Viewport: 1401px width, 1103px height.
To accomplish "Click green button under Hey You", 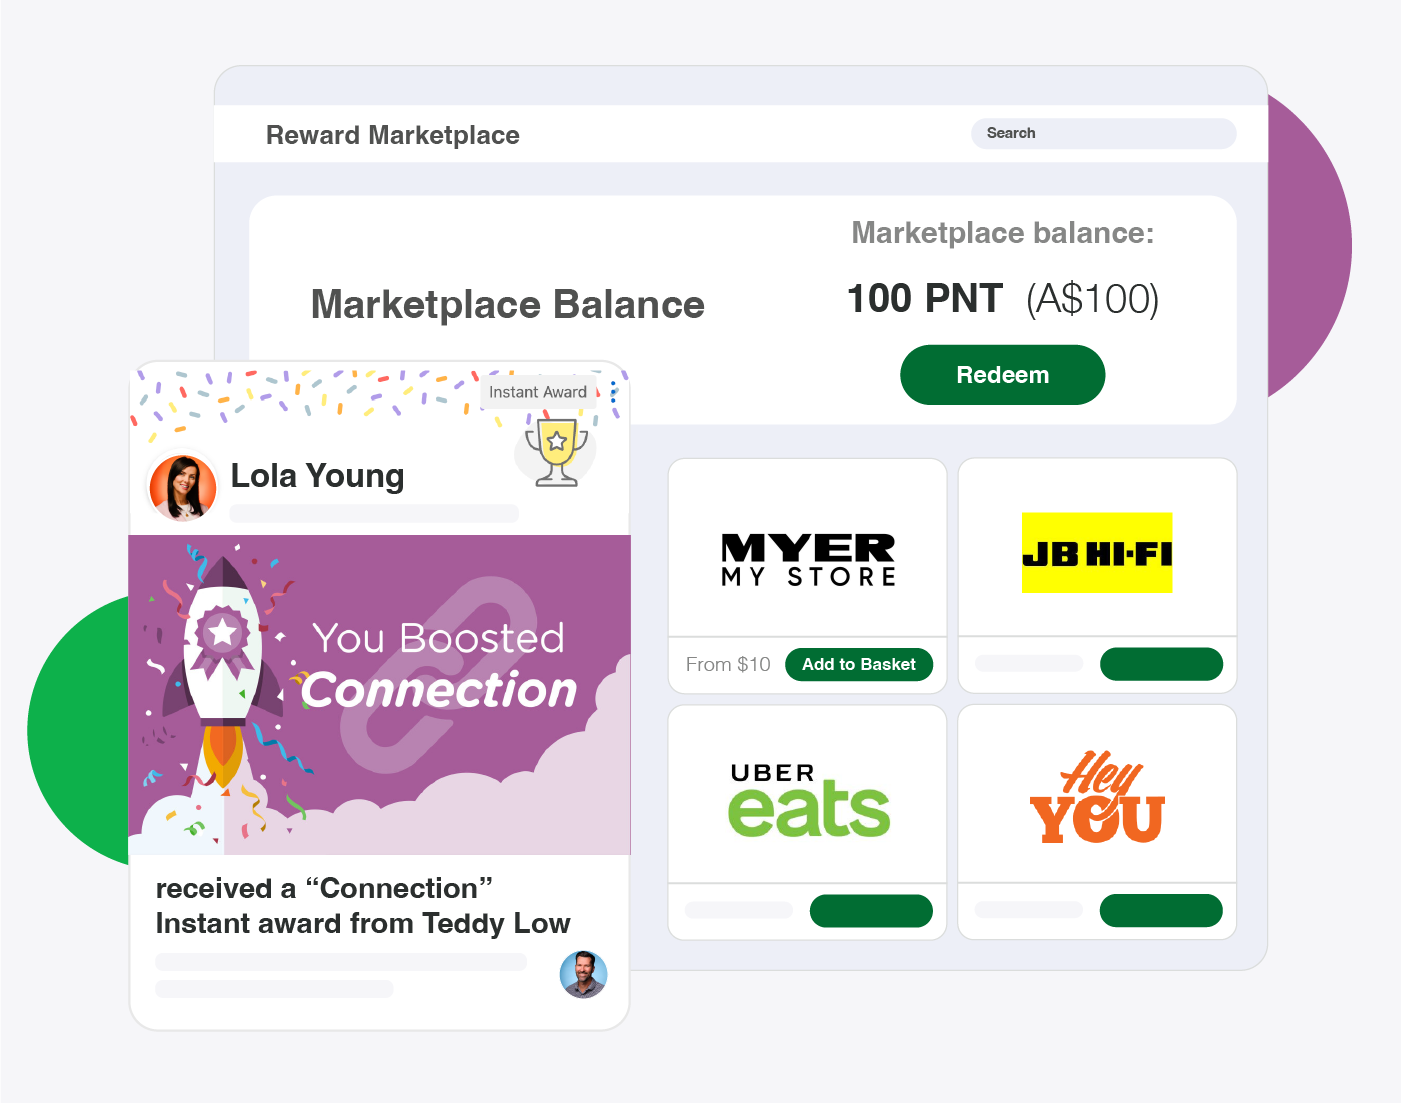I will (1161, 911).
